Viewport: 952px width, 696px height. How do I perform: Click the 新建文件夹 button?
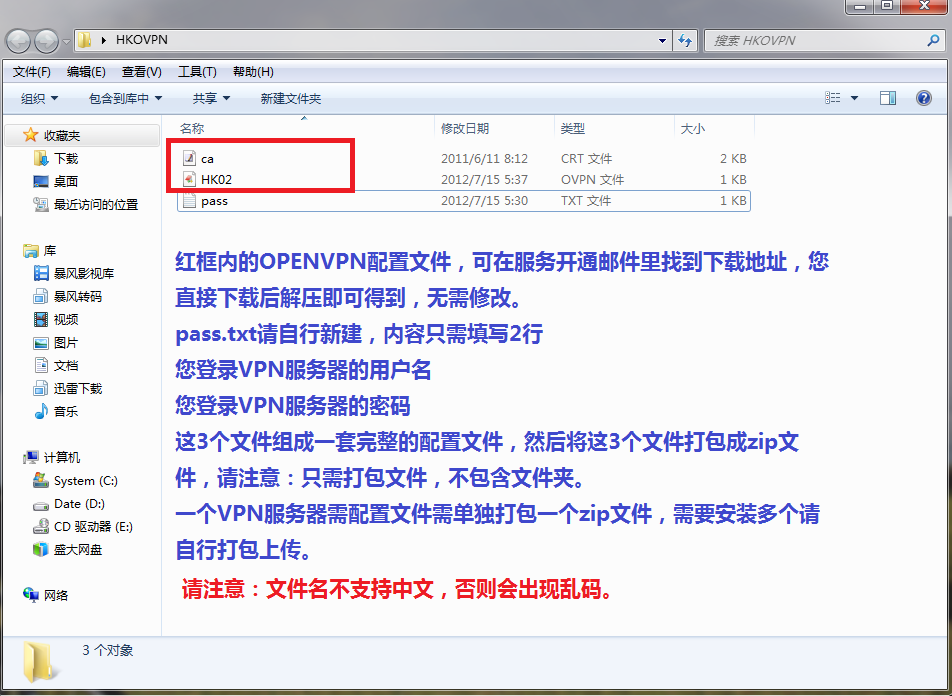click(x=290, y=98)
